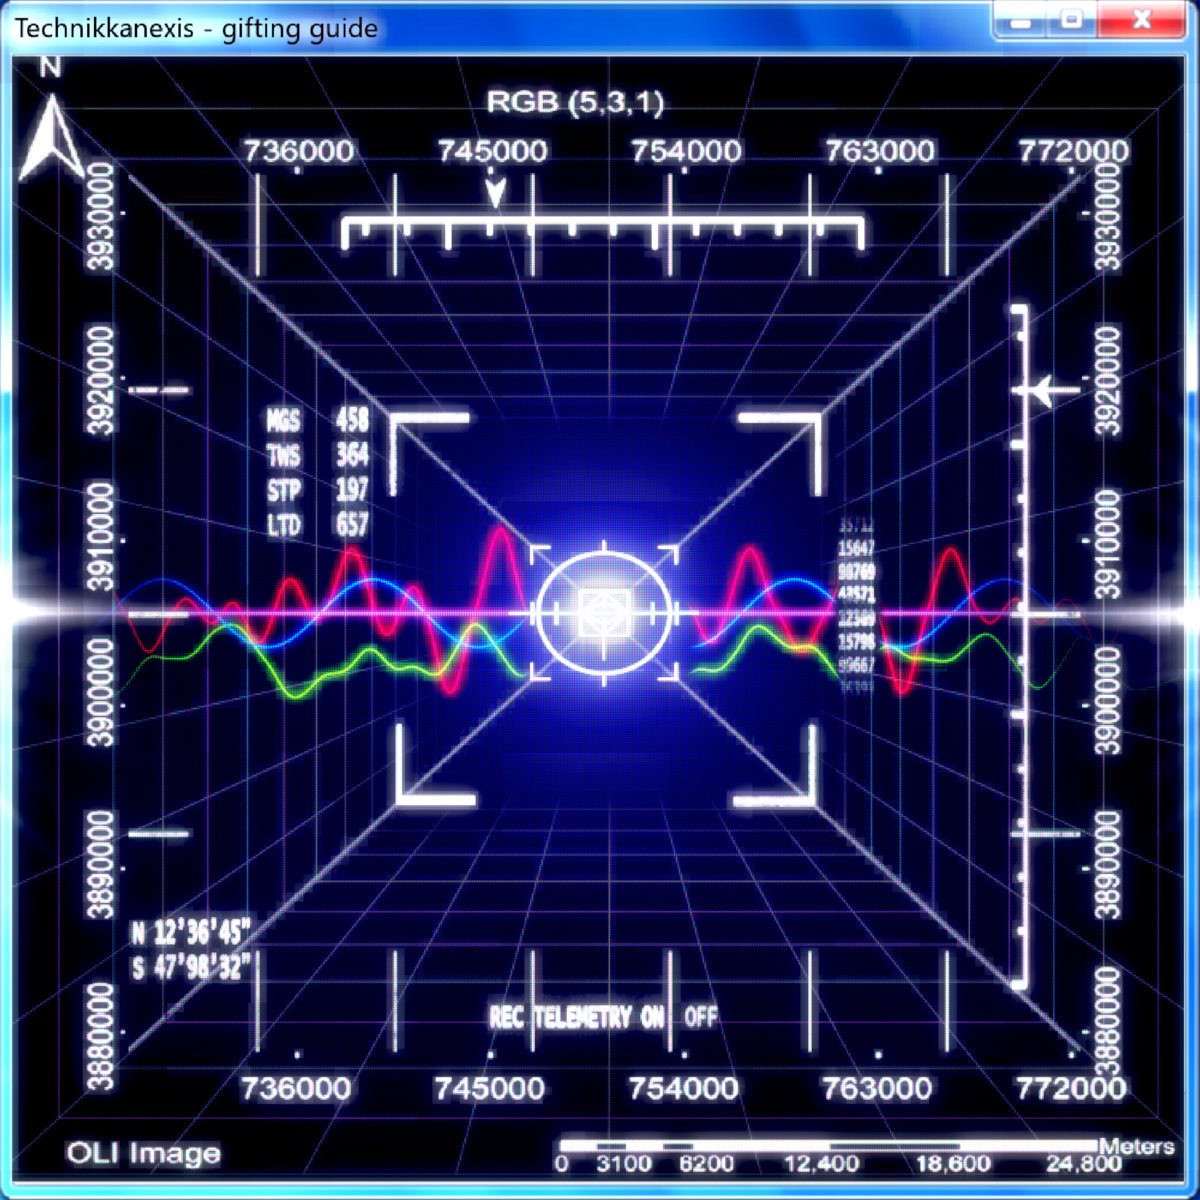Click the north arrow compass icon
This screenshot has width=1200, height=1200.
[x=50, y=140]
